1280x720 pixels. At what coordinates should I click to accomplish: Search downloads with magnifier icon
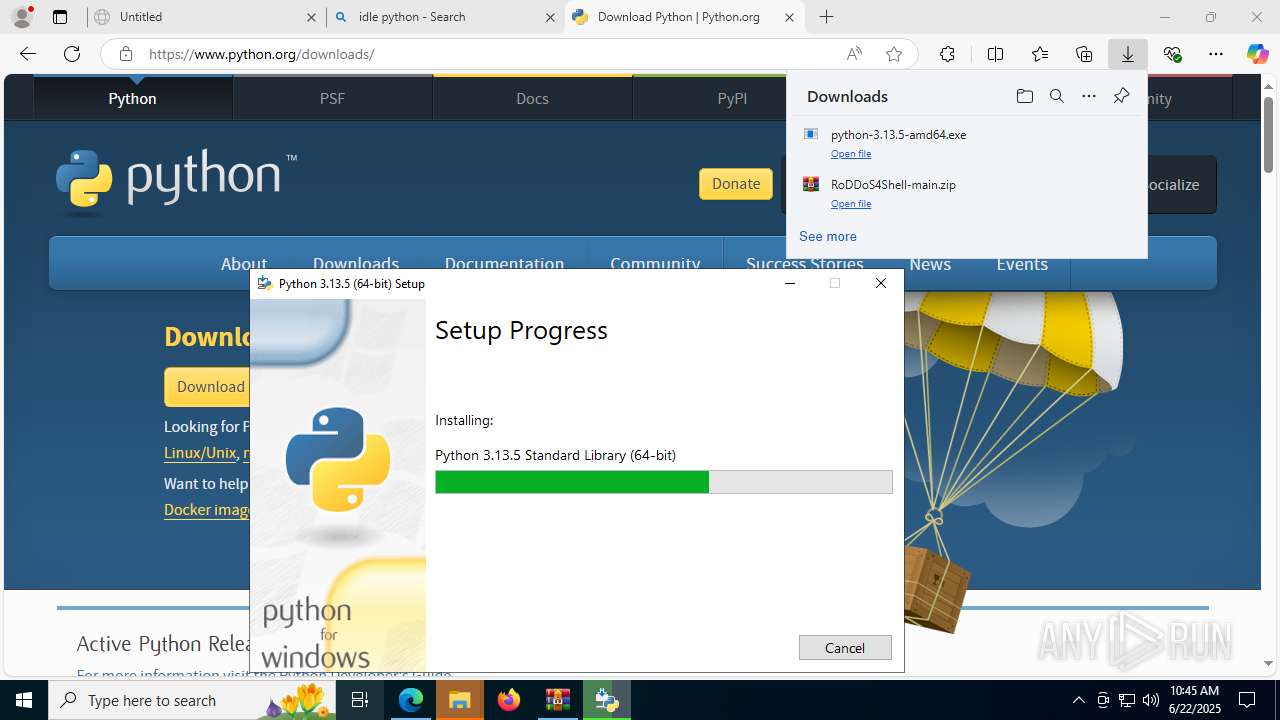1057,96
